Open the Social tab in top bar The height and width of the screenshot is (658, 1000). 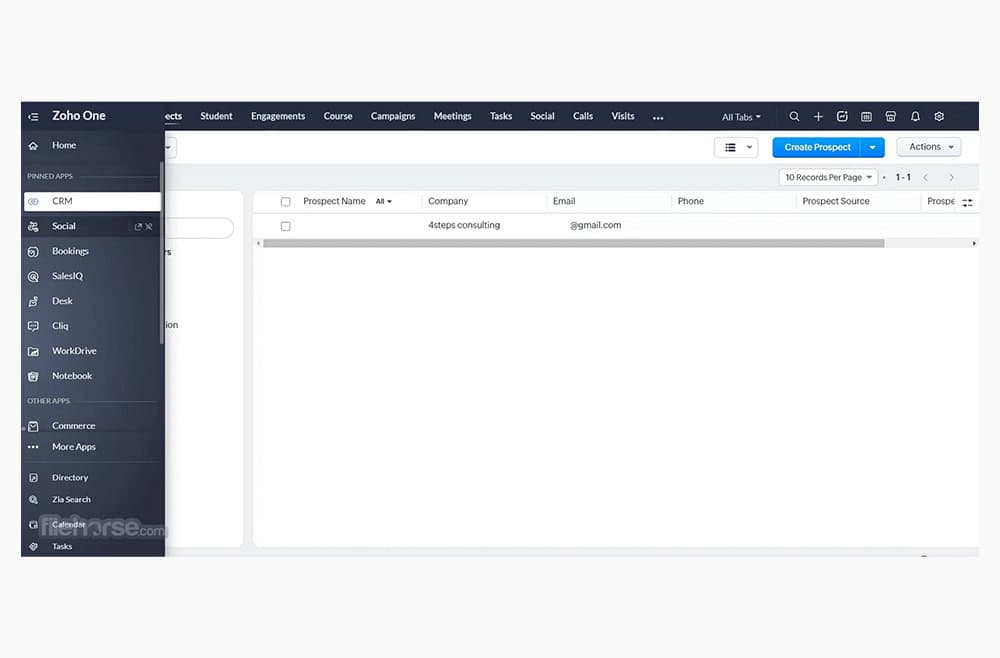[543, 116]
